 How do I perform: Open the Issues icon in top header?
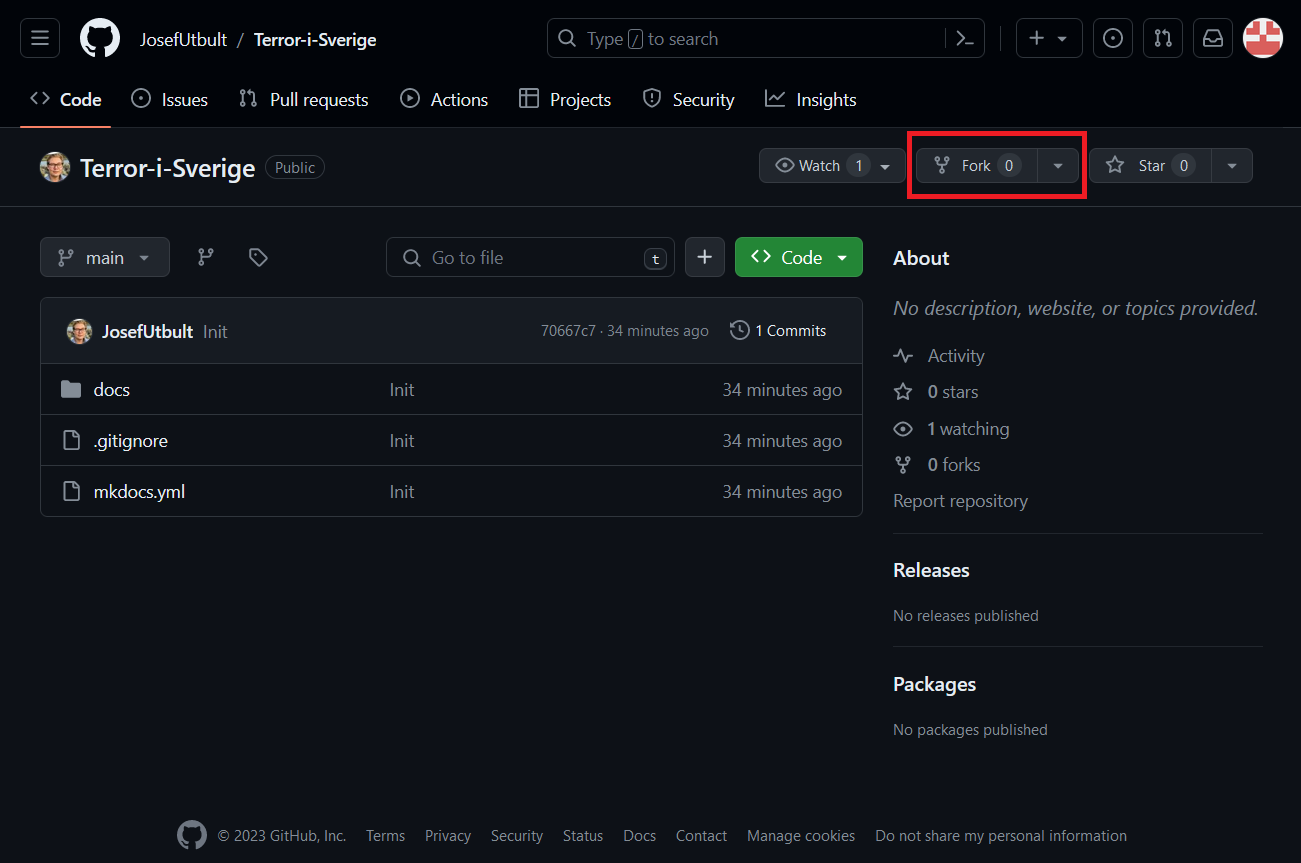click(1113, 39)
